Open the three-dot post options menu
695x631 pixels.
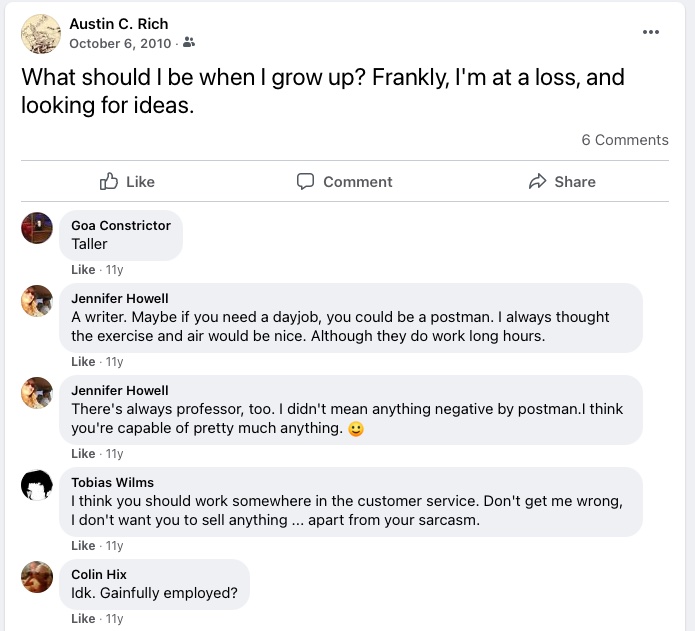click(x=651, y=32)
